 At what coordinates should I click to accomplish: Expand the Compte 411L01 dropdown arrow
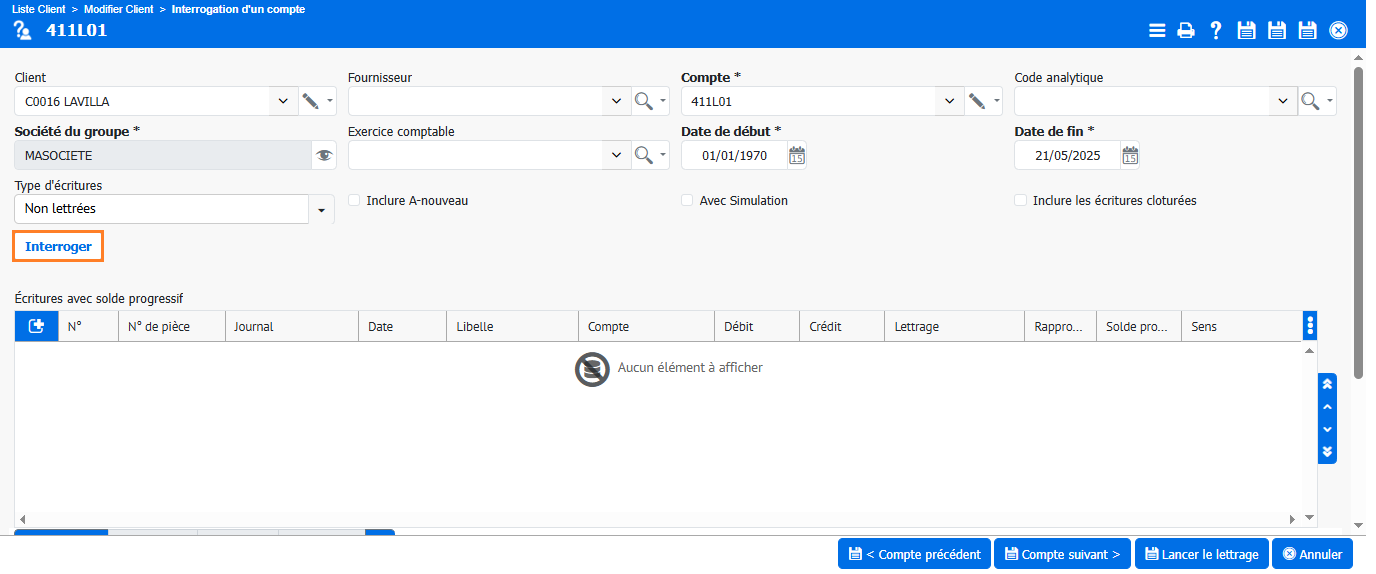[949, 101]
